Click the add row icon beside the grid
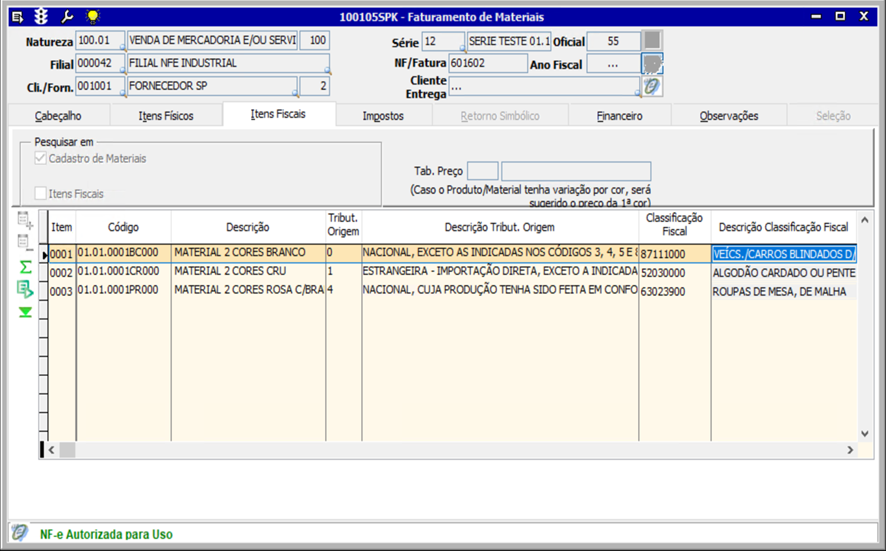The width and height of the screenshot is (886, 551). 25,220
